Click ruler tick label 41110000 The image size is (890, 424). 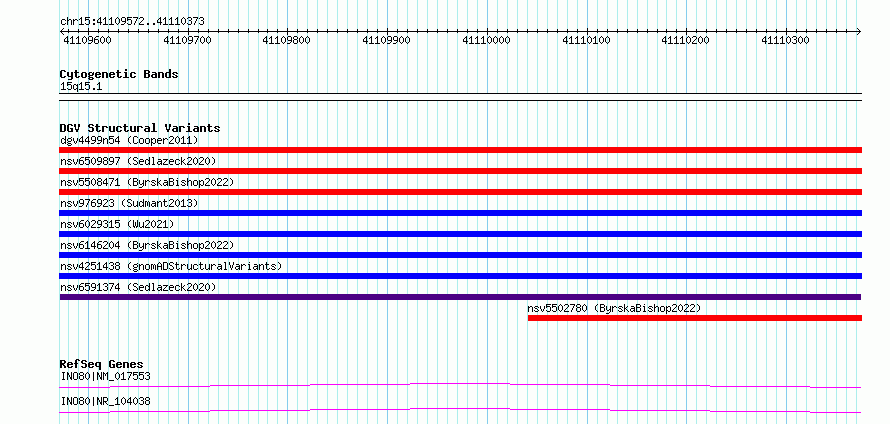[486, 40]
